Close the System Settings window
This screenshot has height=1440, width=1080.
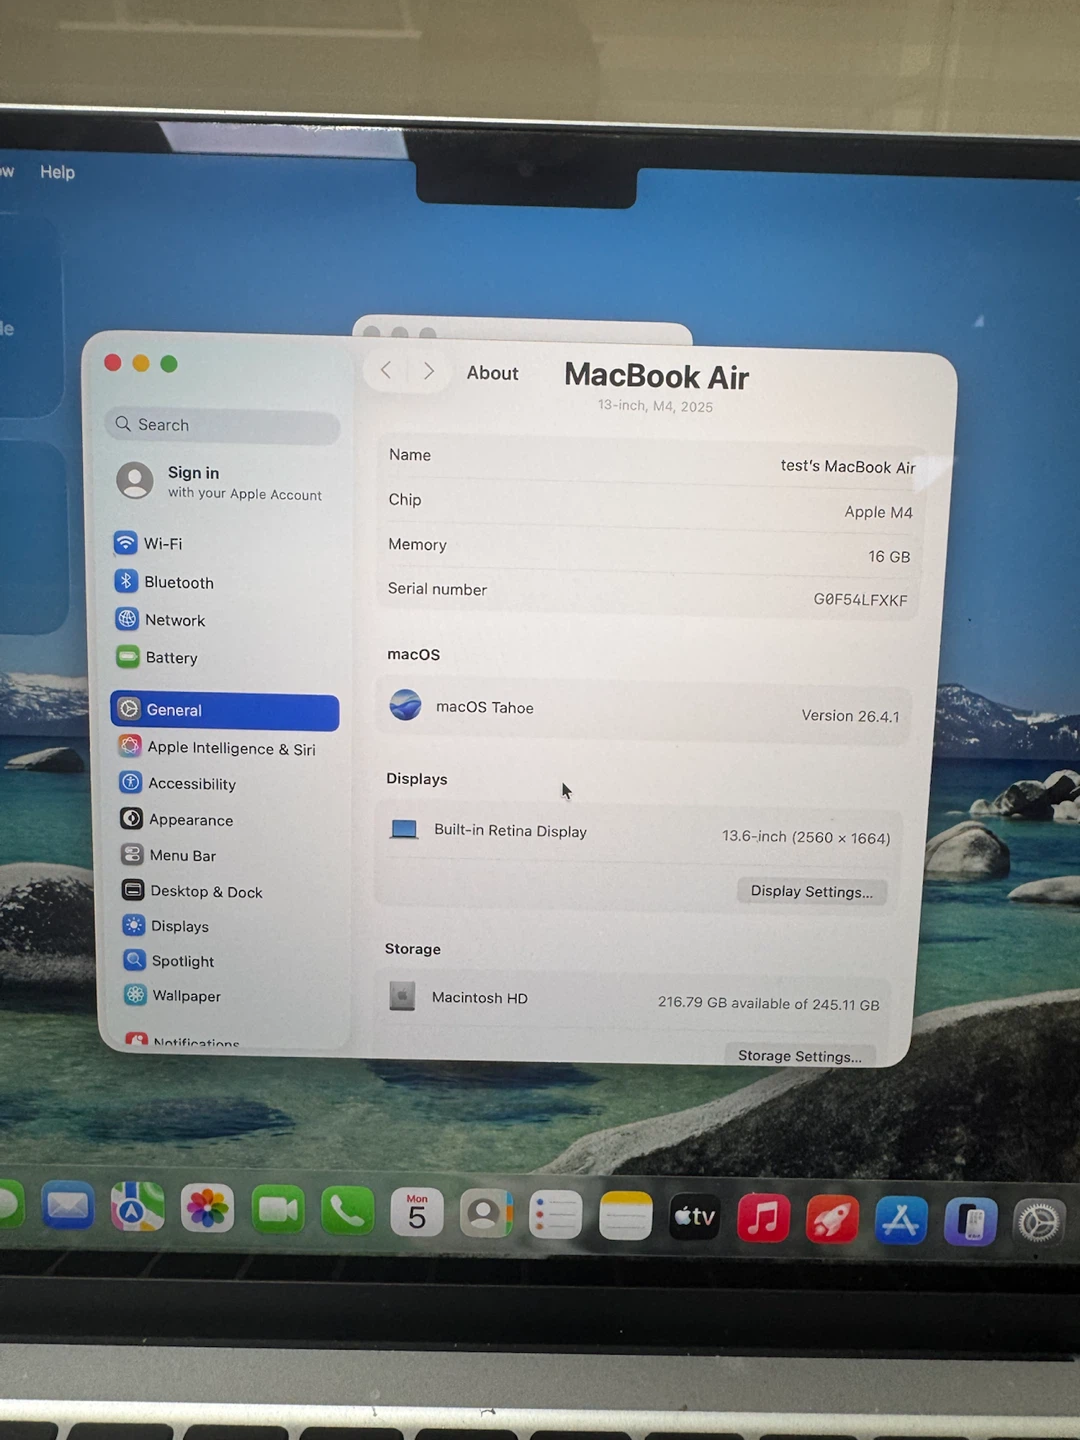(x=113, y=363)
